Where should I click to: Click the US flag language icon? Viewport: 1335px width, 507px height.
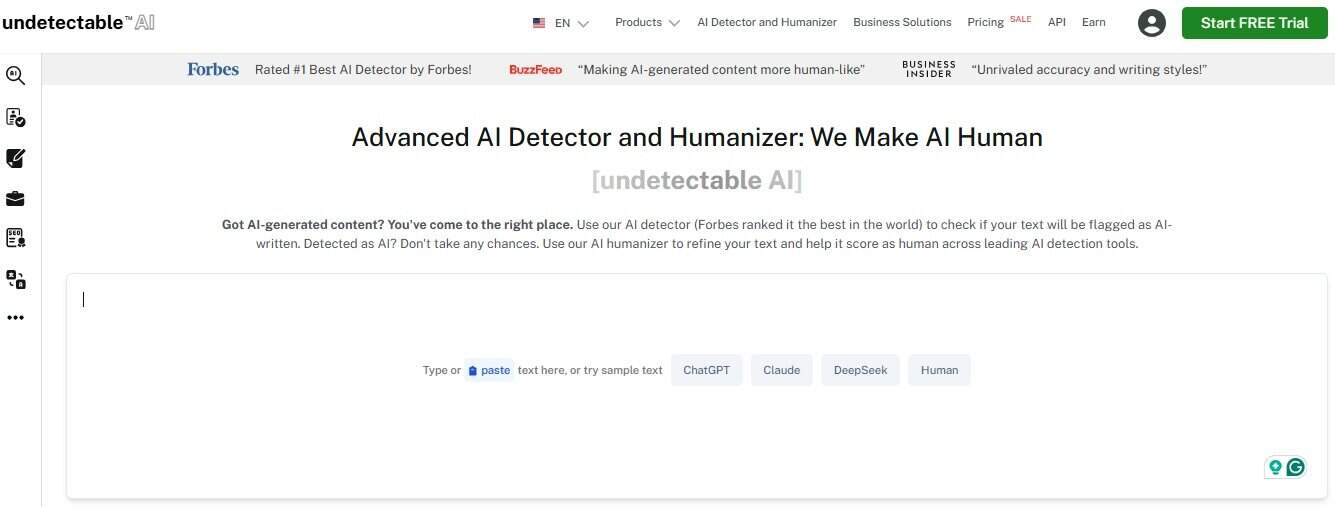coord(539,22)
